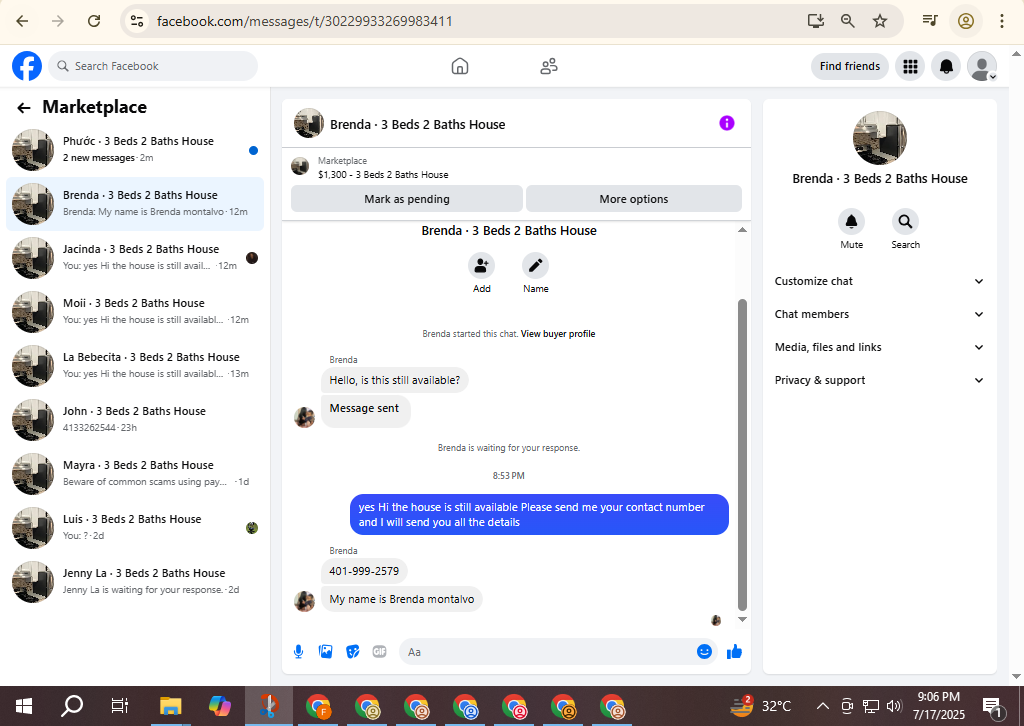Open the Facebook menu grid icon

910,66
